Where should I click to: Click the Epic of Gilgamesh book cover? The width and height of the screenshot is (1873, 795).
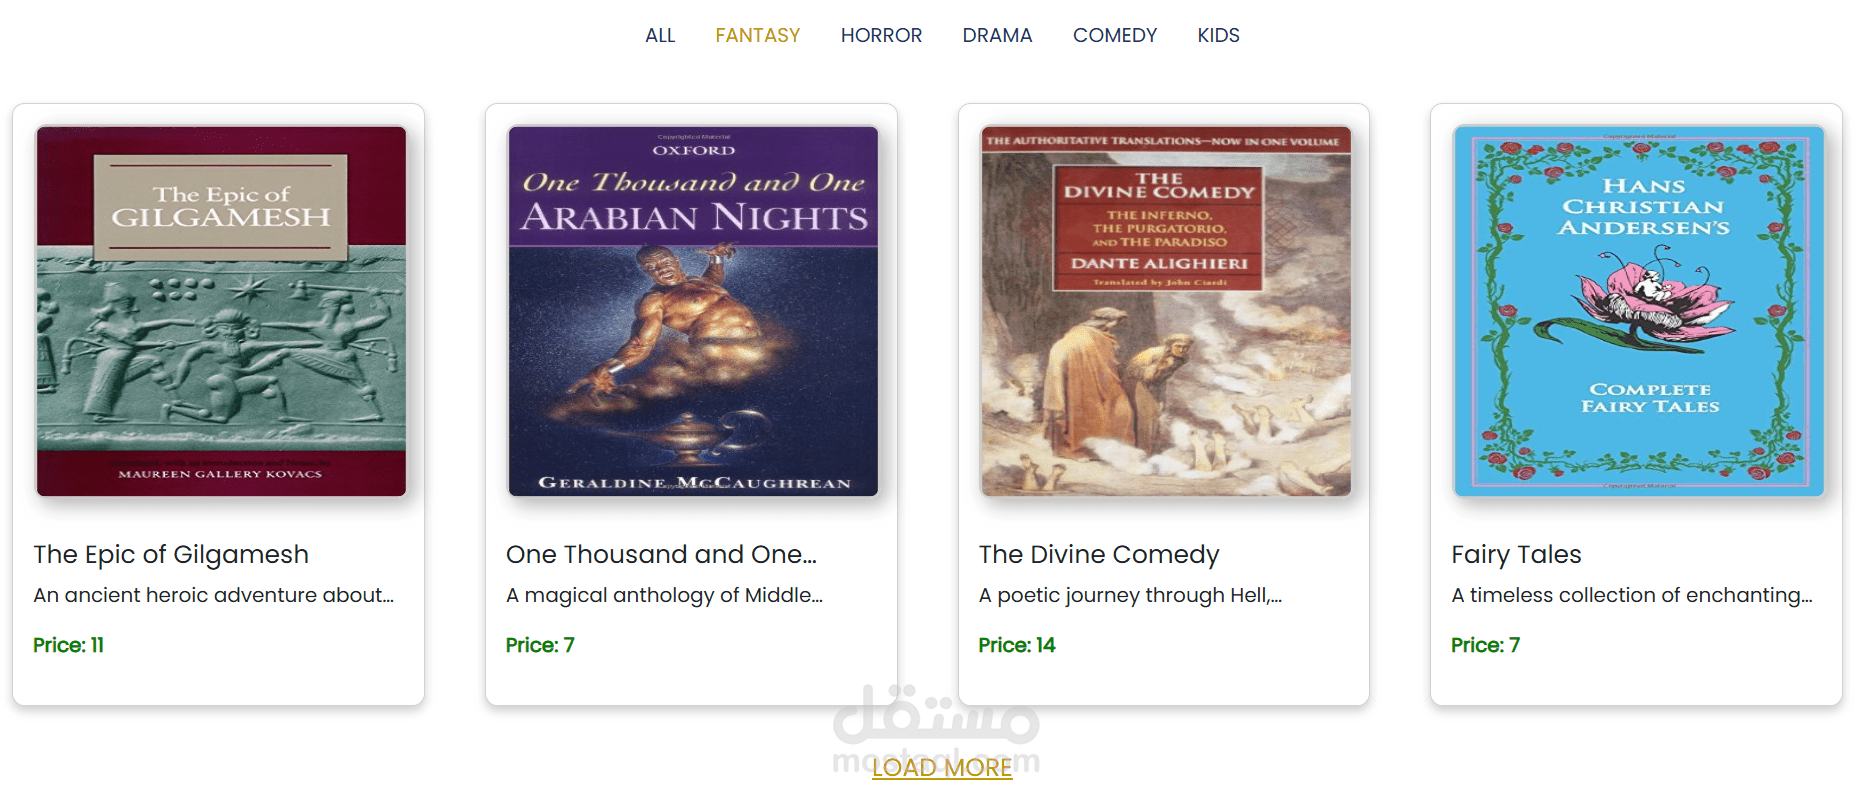tap(221, 311)
